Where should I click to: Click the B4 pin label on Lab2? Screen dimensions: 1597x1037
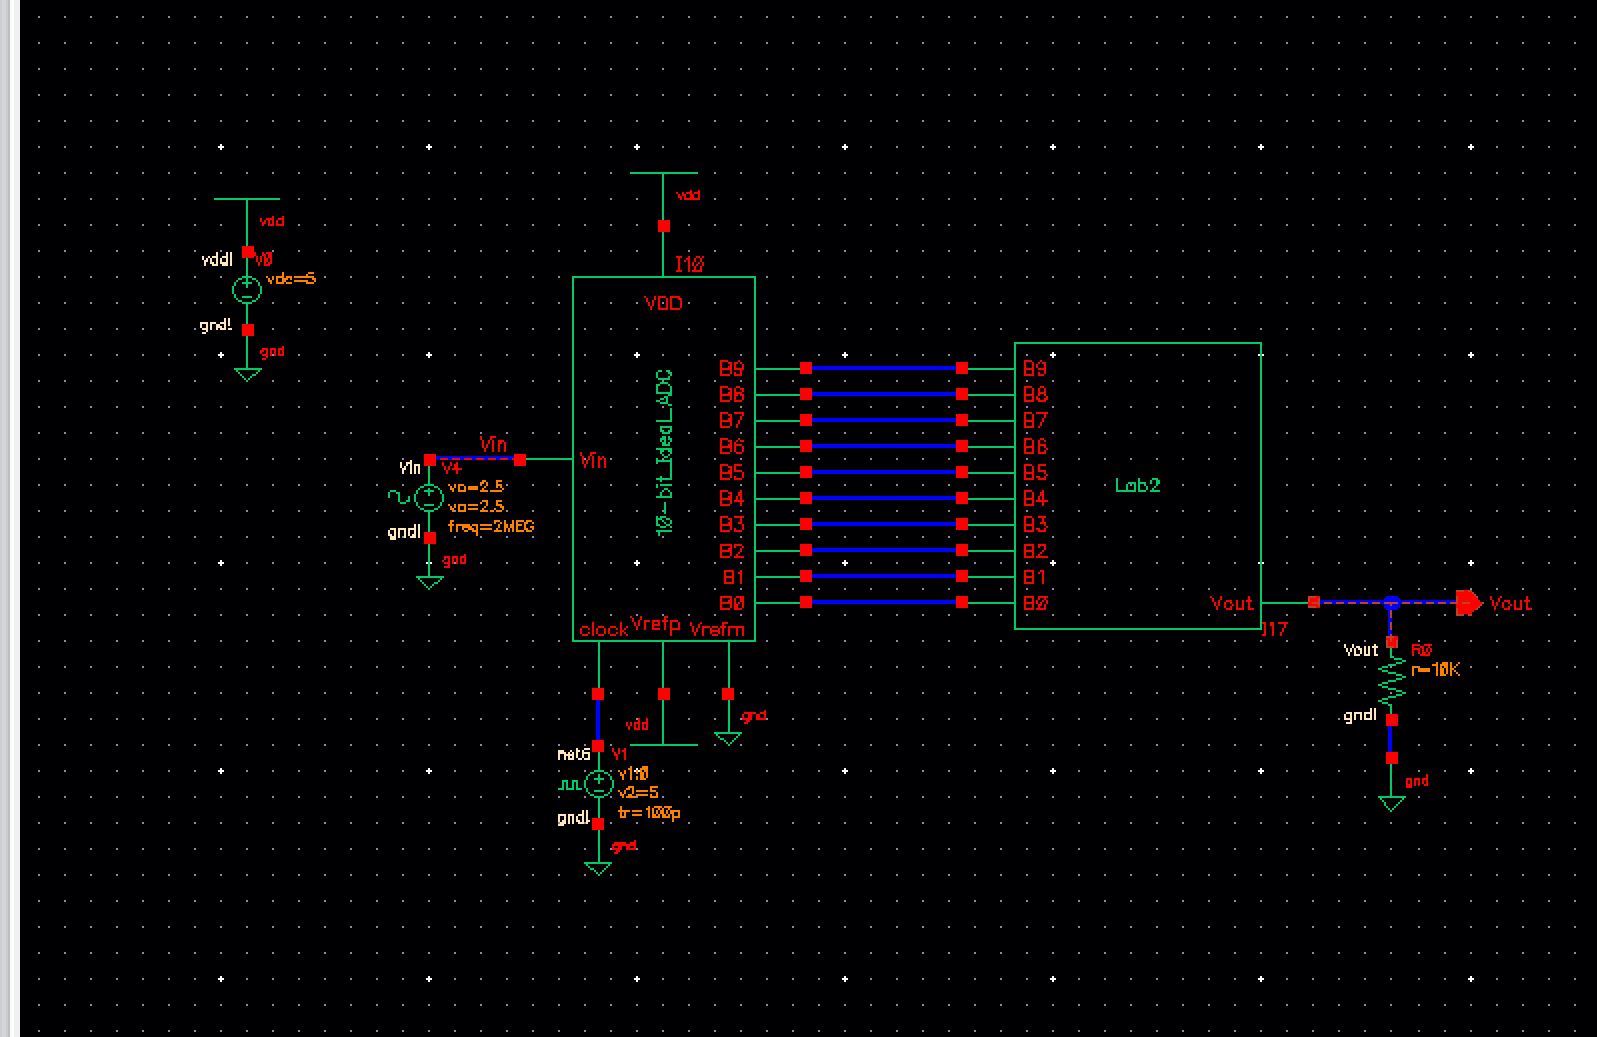click(1035, 498)
